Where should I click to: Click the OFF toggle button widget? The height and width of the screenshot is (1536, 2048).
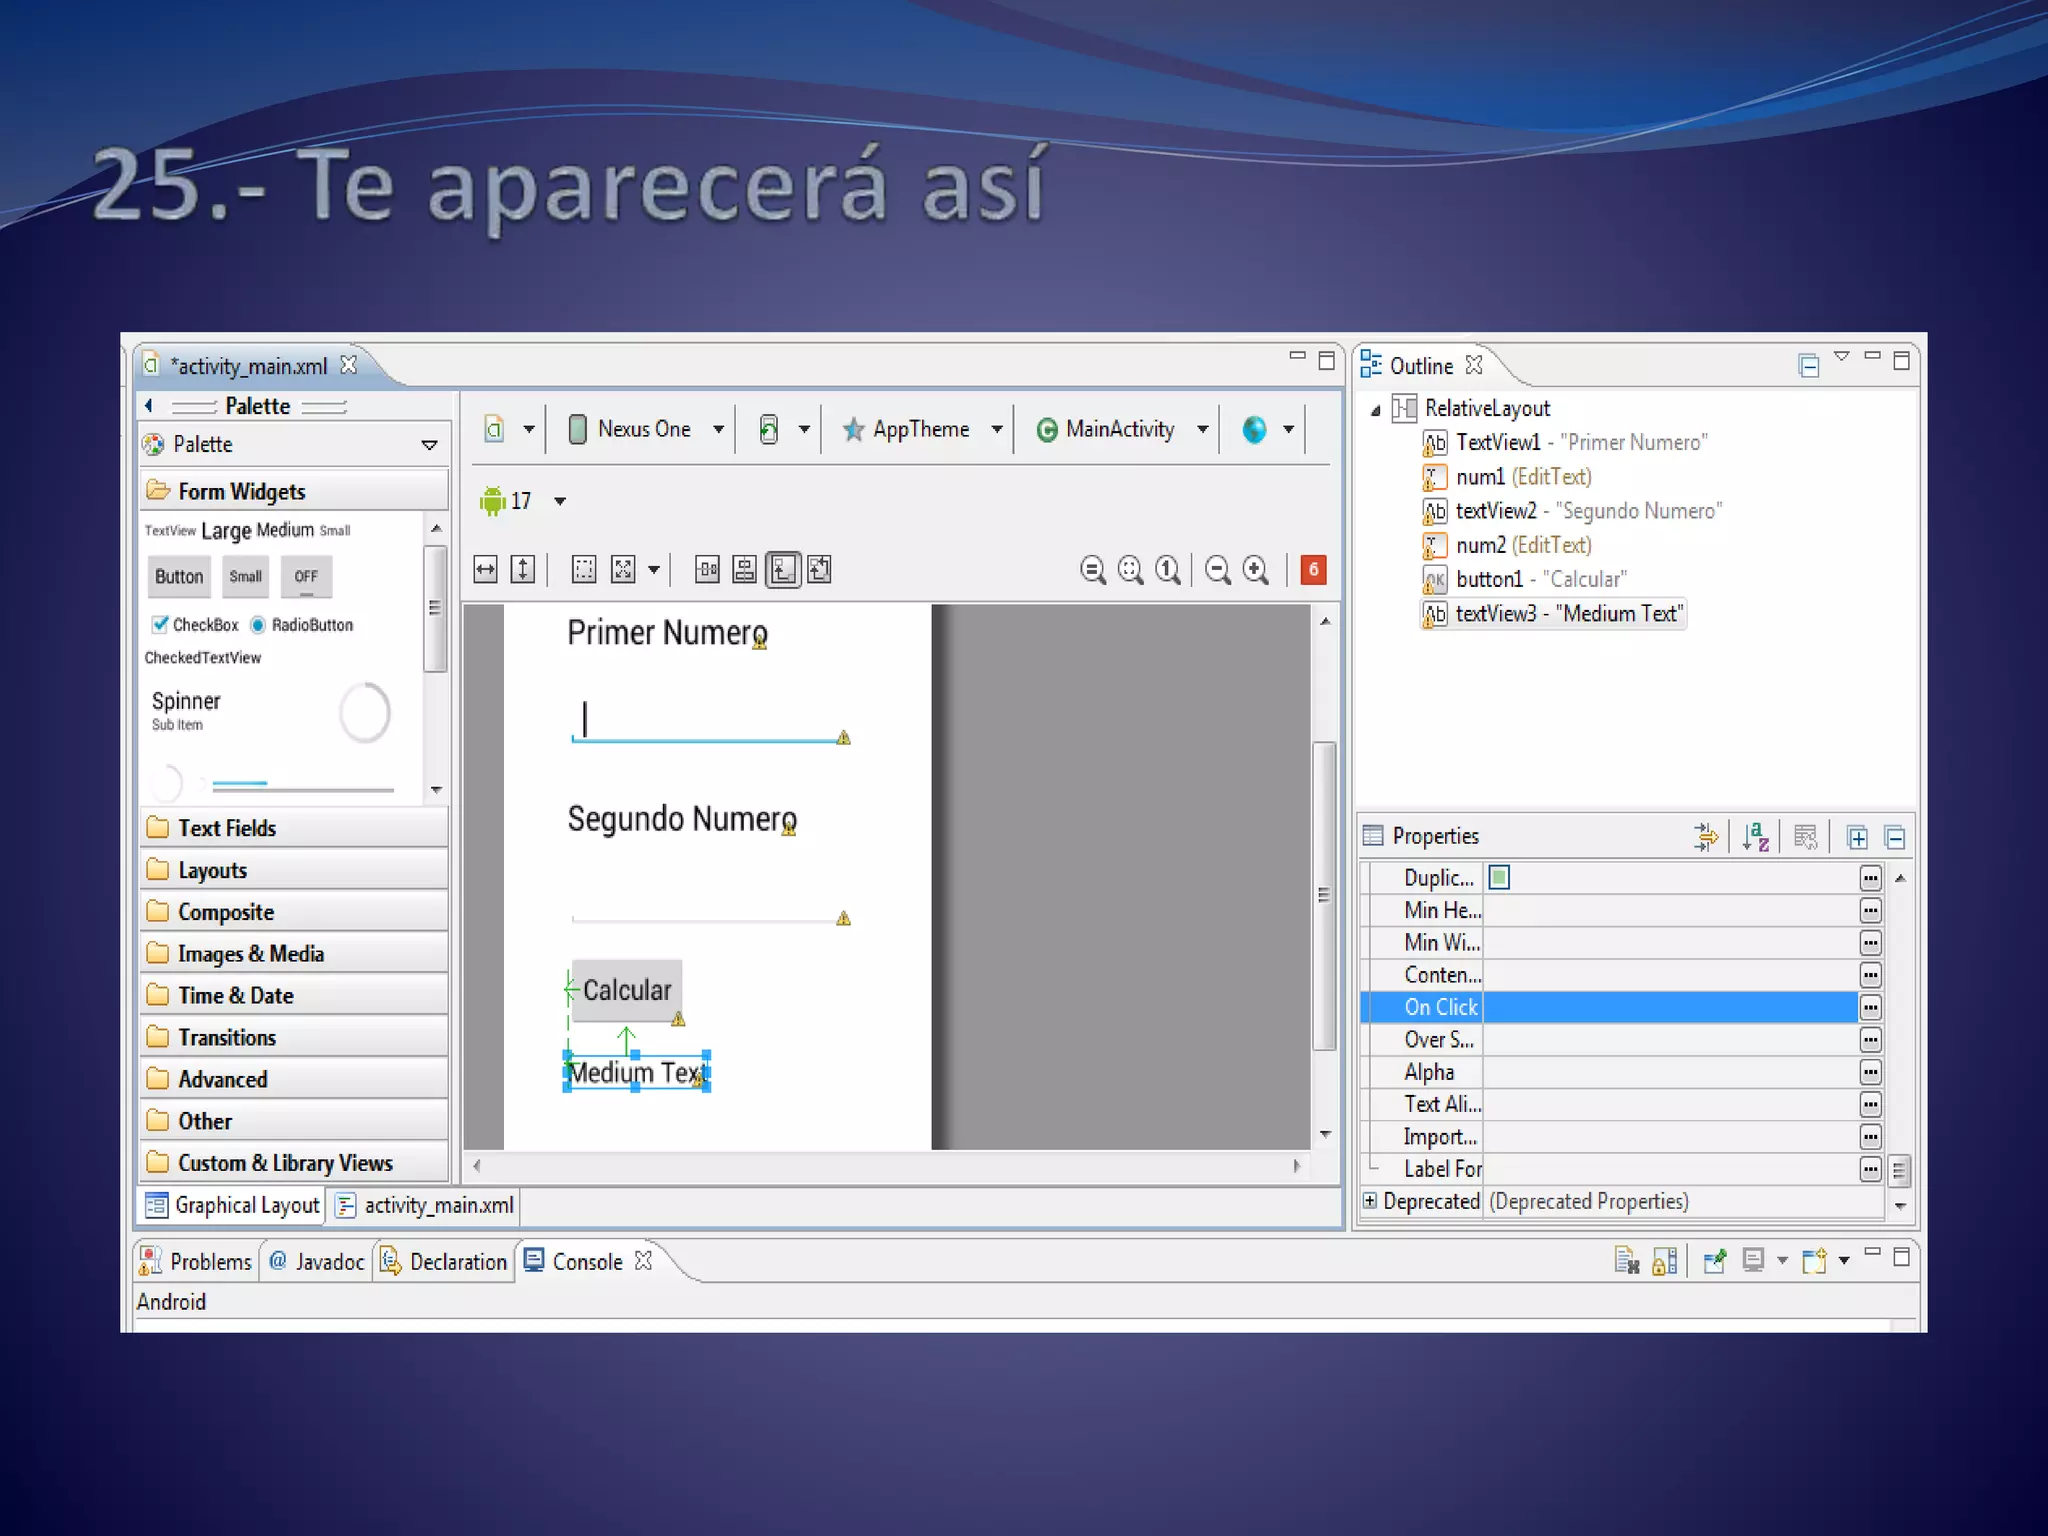[x=306, y=576]
